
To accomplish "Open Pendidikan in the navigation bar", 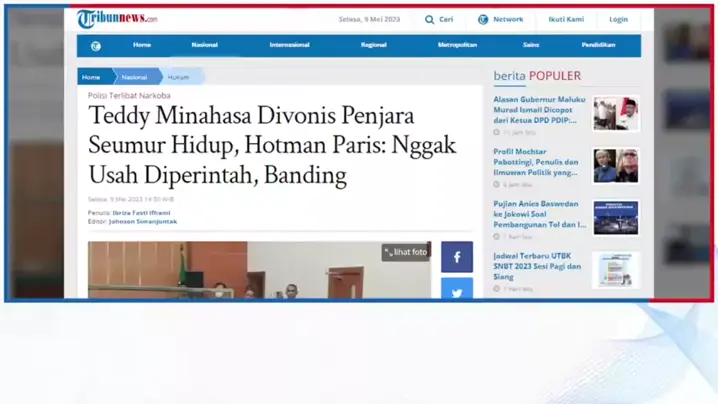I will point(598,45).
